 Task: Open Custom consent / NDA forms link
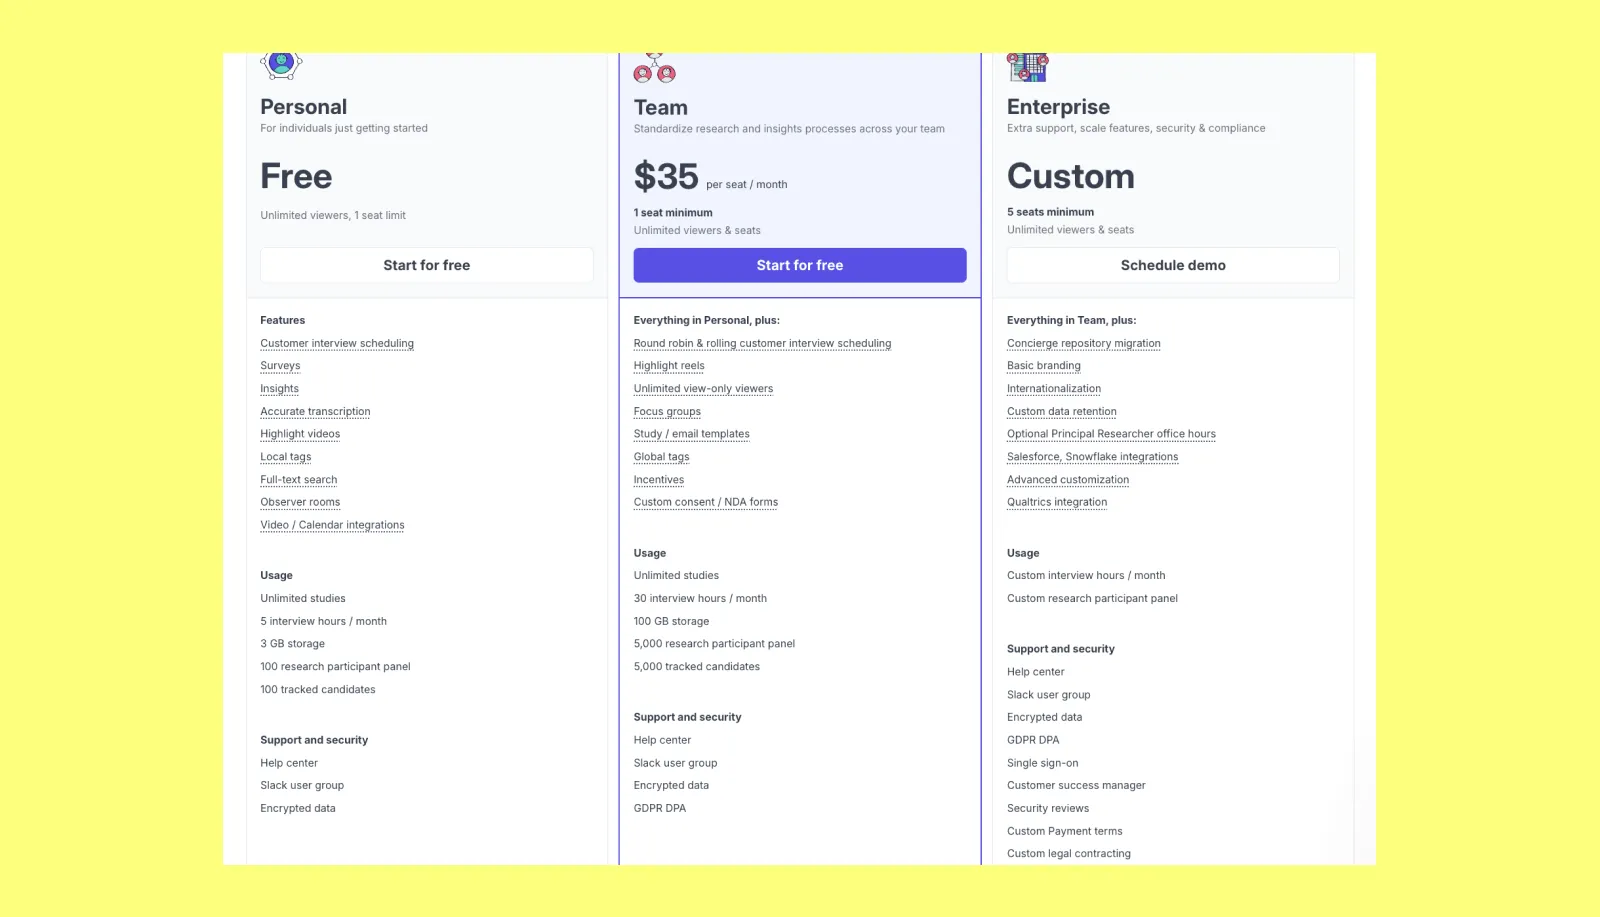point(705,502)
